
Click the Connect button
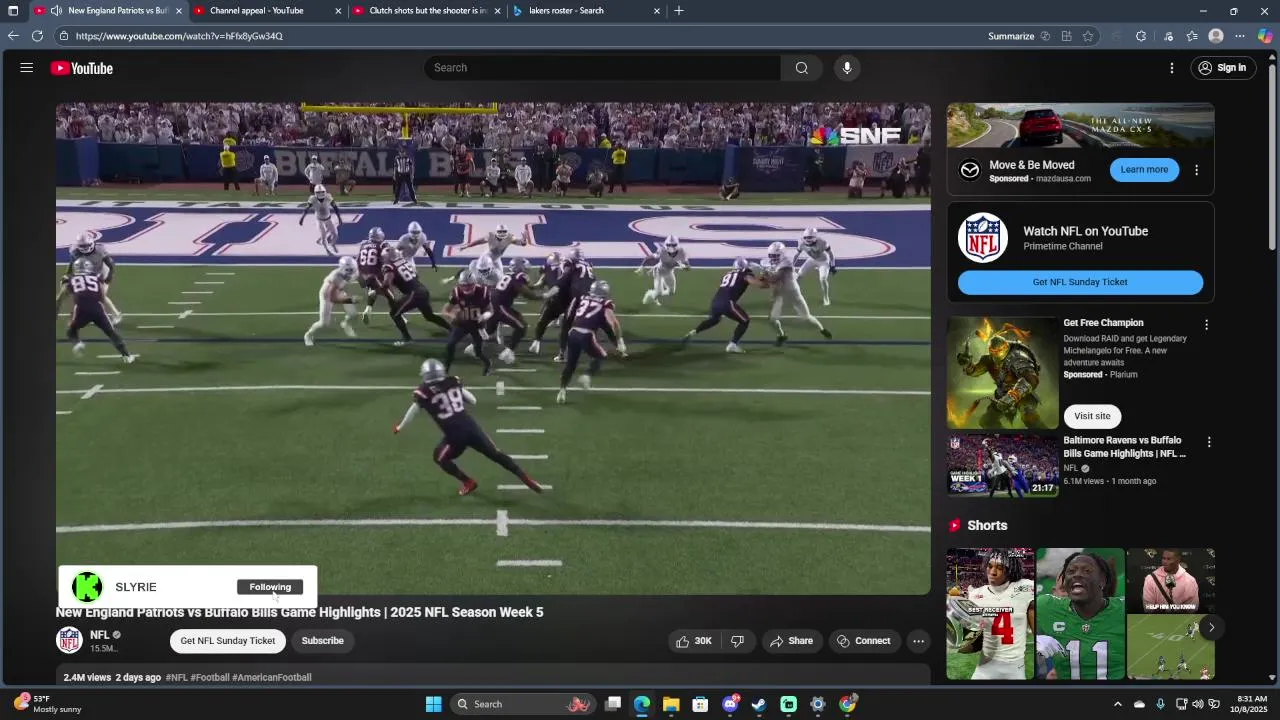coord(863,641)
